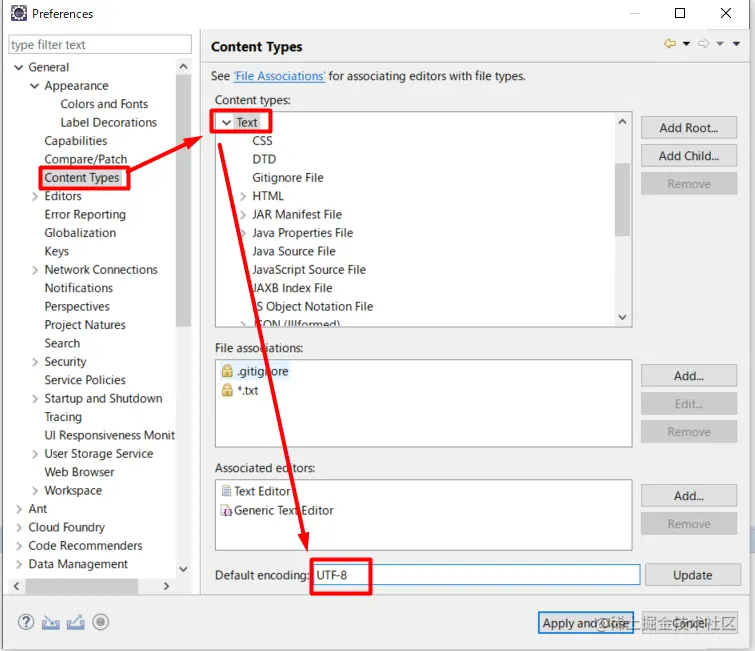Viewport: 755px width, 651px height.
Task: Collapse the General tree node
Action: tap(19, 67)
